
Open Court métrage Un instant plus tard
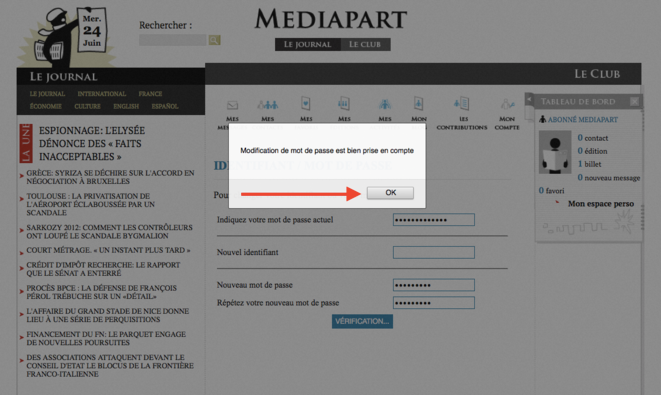[x=108, y=250]
